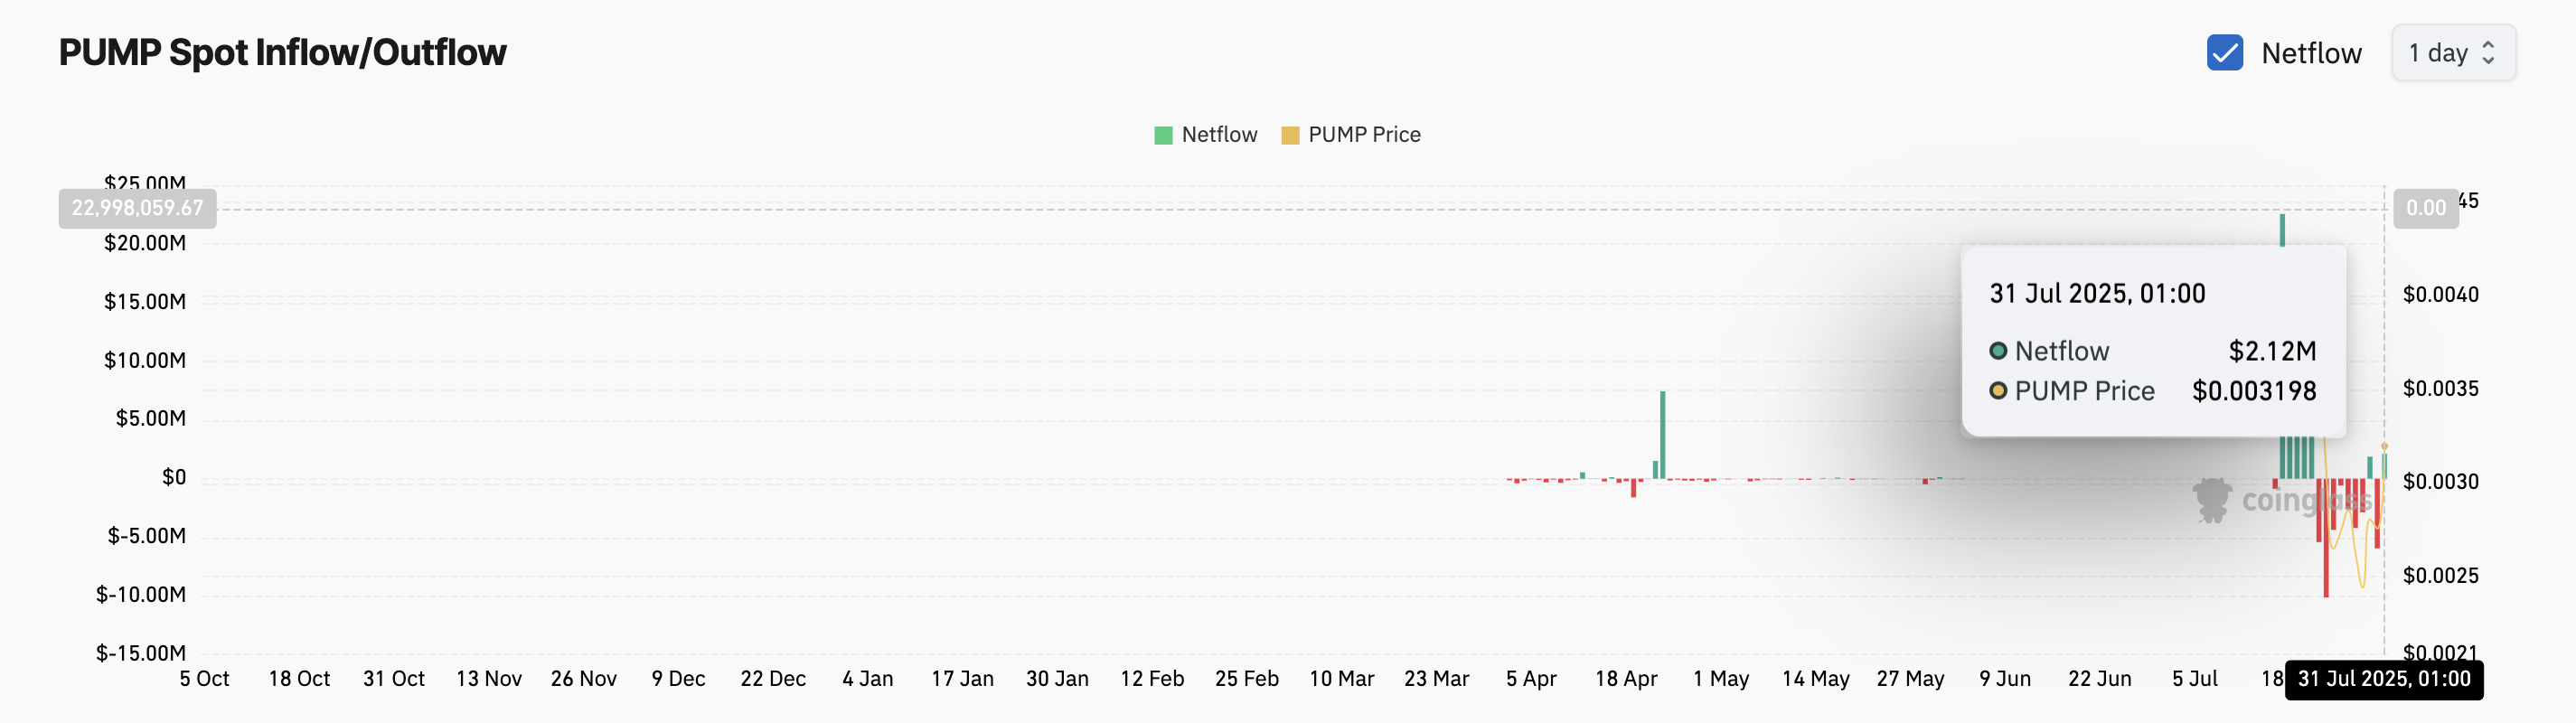
Task: Click the 31 Jul 2025 date marker label
Action: (2383, 680)
